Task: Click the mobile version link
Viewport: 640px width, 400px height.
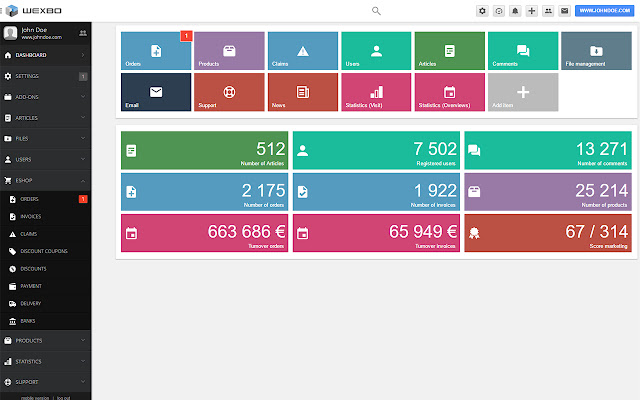Action: pyautogui.click(x=35, y=398)
